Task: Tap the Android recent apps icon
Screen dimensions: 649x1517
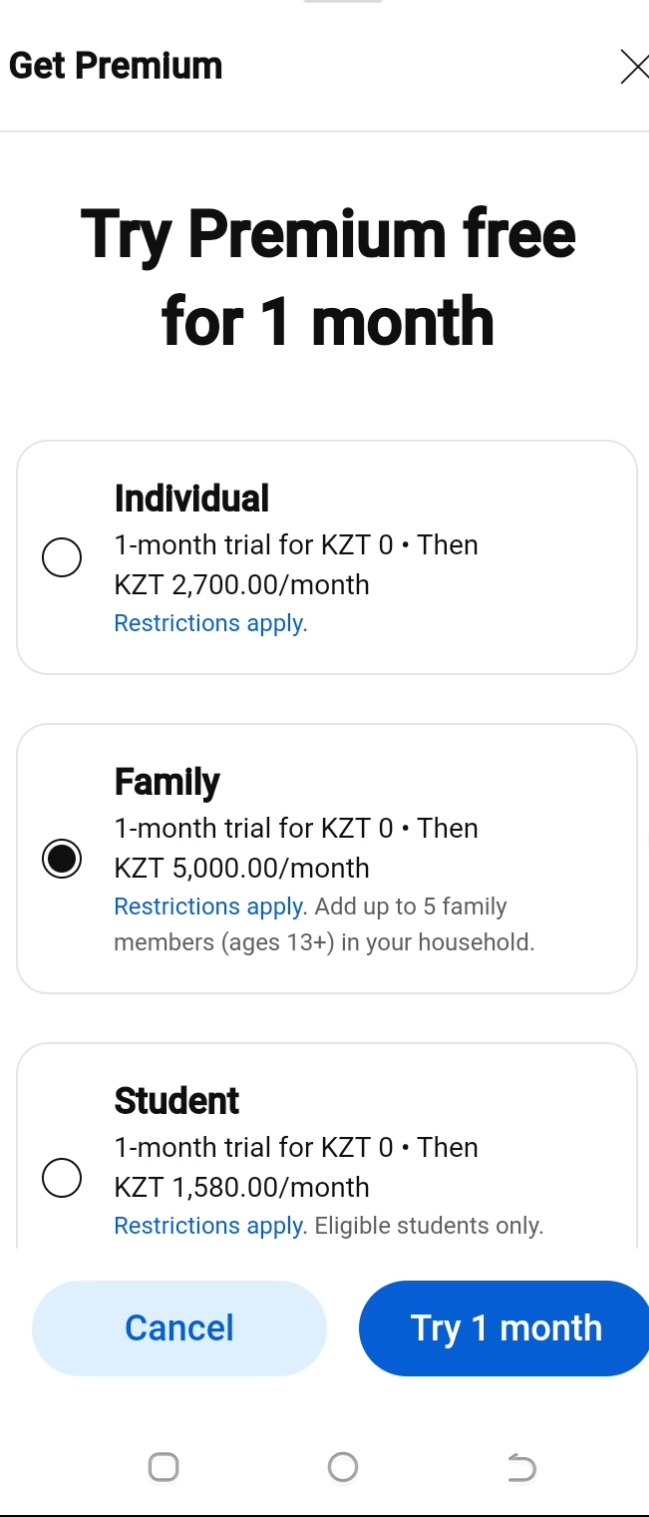Action: [x=163, y=1467]
